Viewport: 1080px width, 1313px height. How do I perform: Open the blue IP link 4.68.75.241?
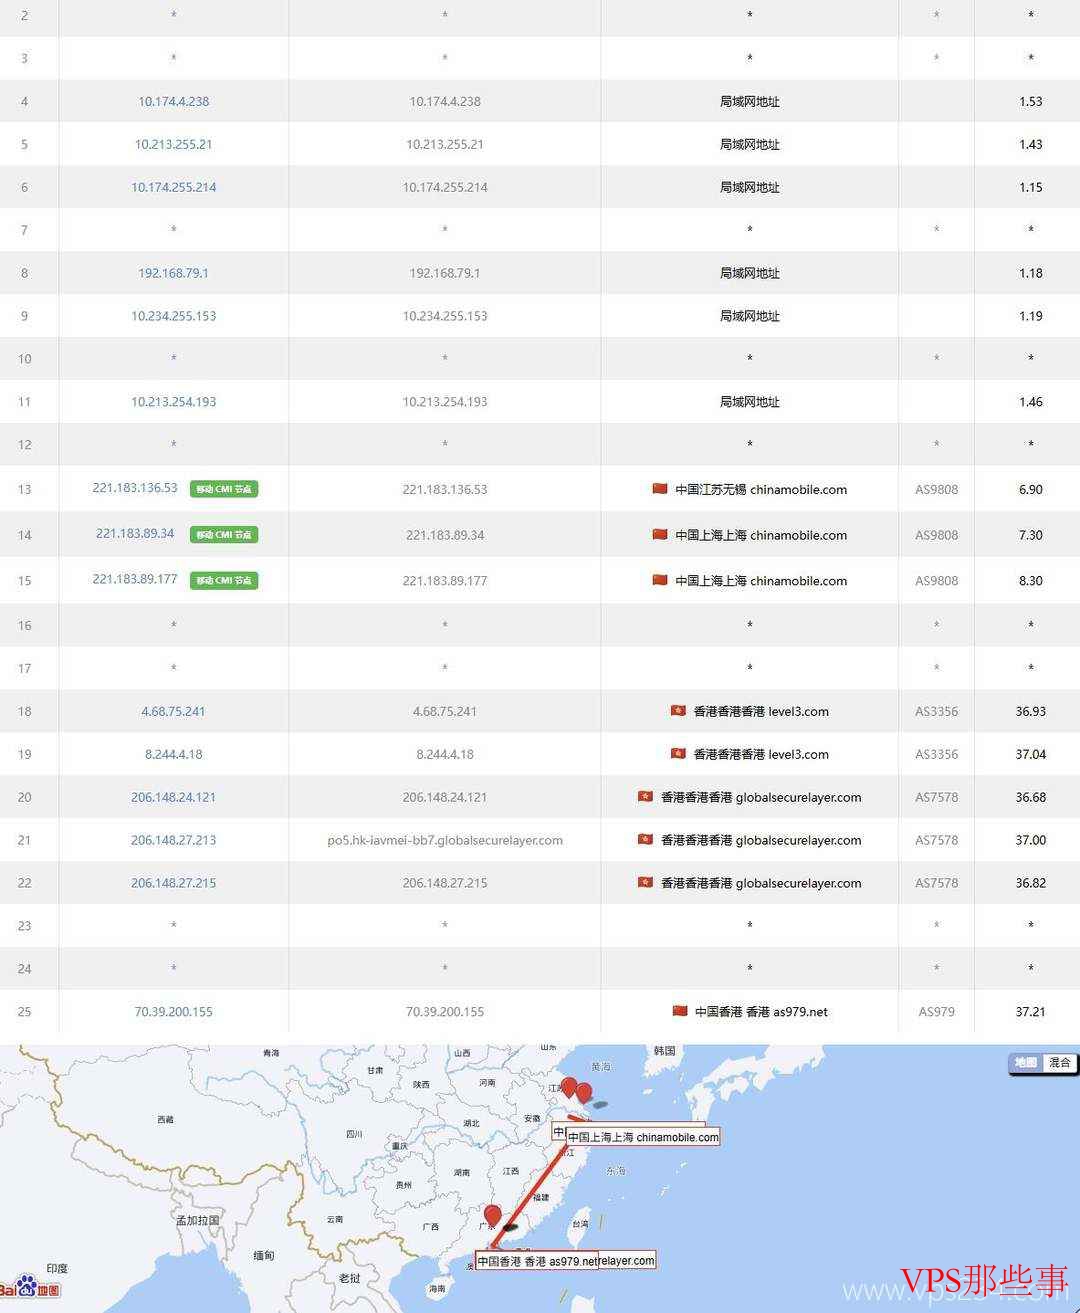(x=174, y=711)
